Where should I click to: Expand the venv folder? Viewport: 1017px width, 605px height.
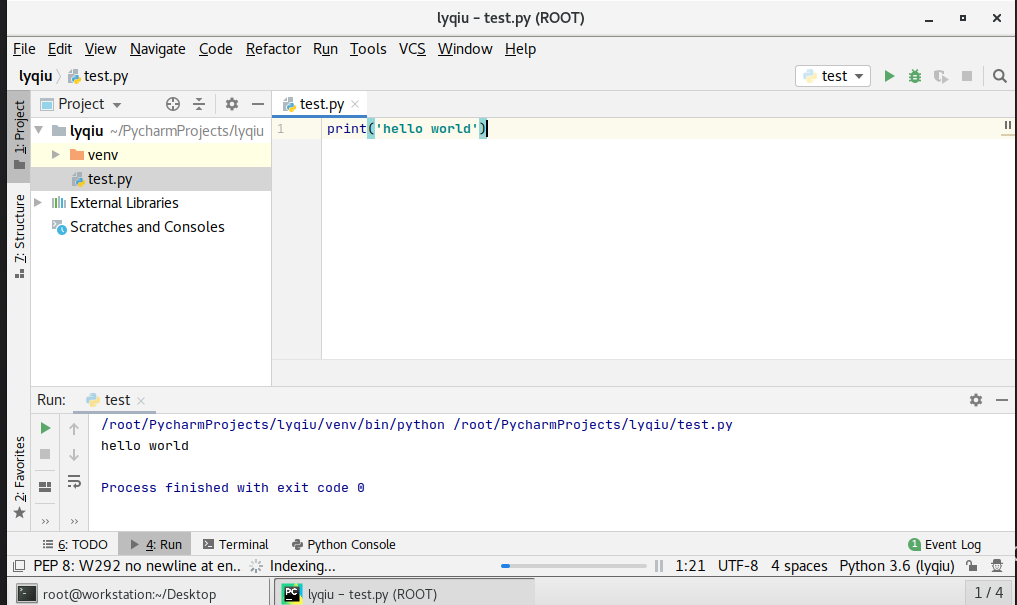click(56, 154)
